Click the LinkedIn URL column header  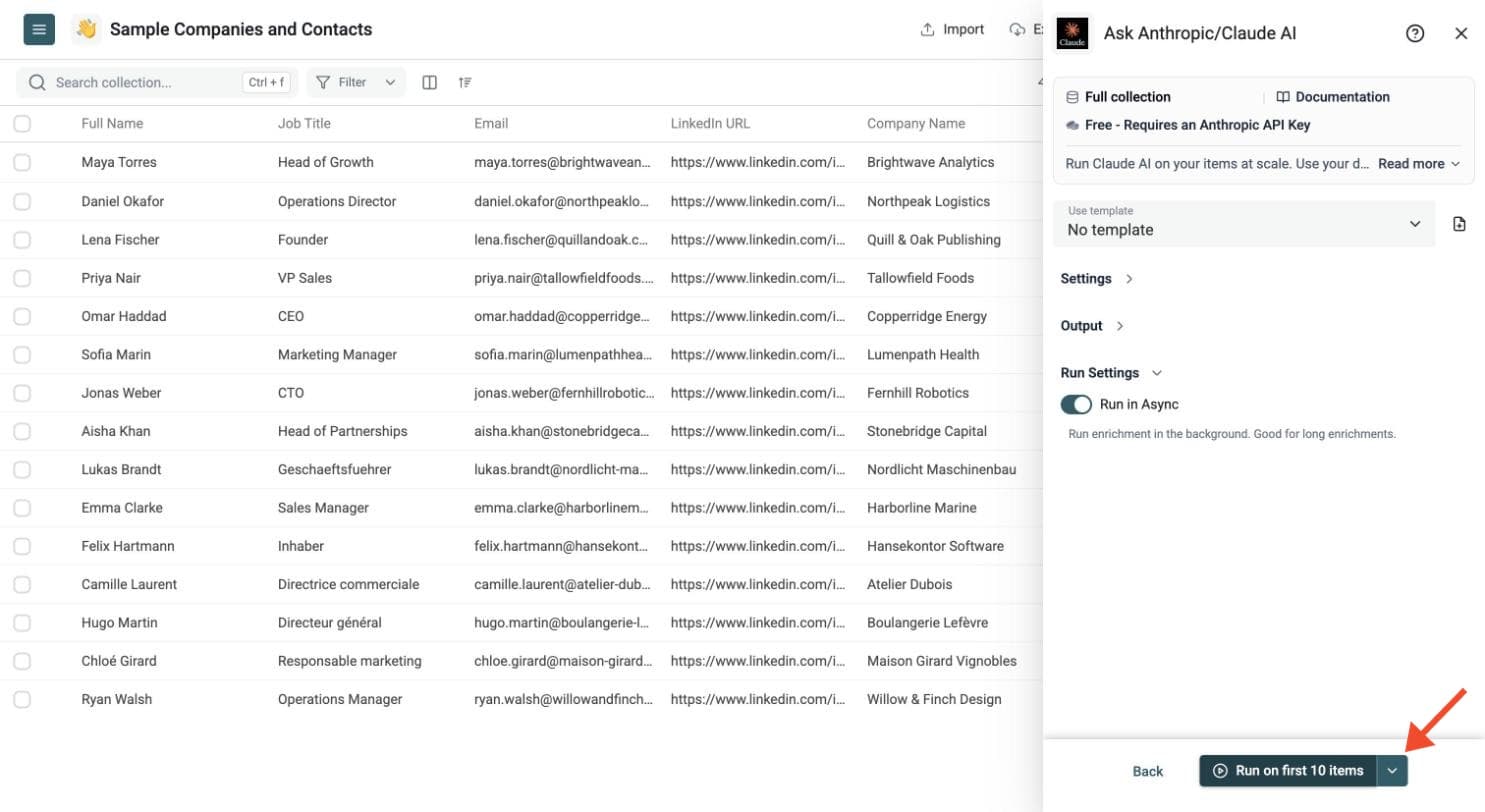(x=710, y=124)
